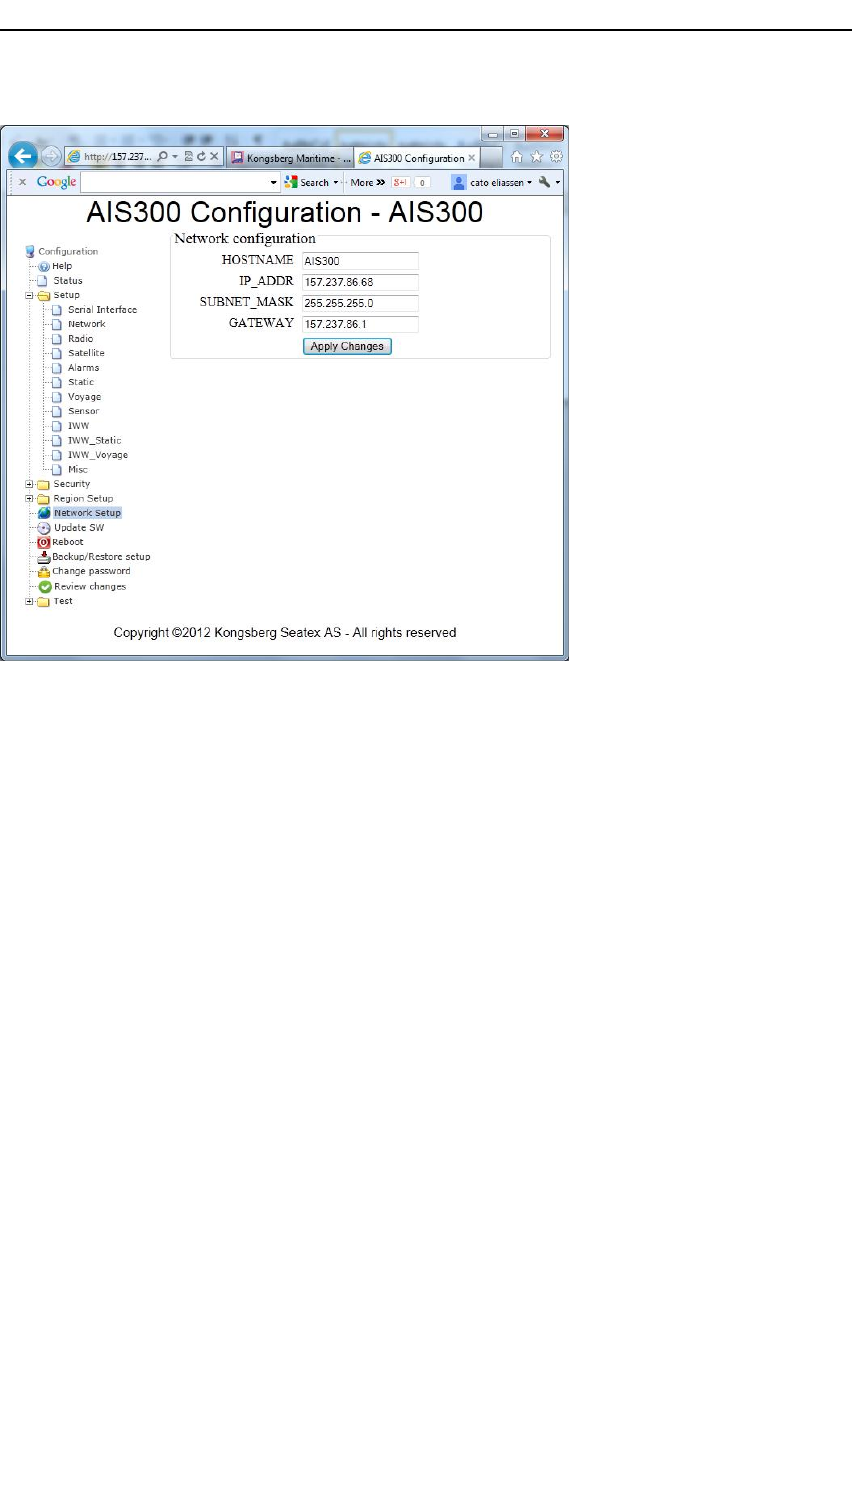The height and width of the screenshot is (1509, 852).
Task: Open the Satellite setup page
Action: (86, 353)
